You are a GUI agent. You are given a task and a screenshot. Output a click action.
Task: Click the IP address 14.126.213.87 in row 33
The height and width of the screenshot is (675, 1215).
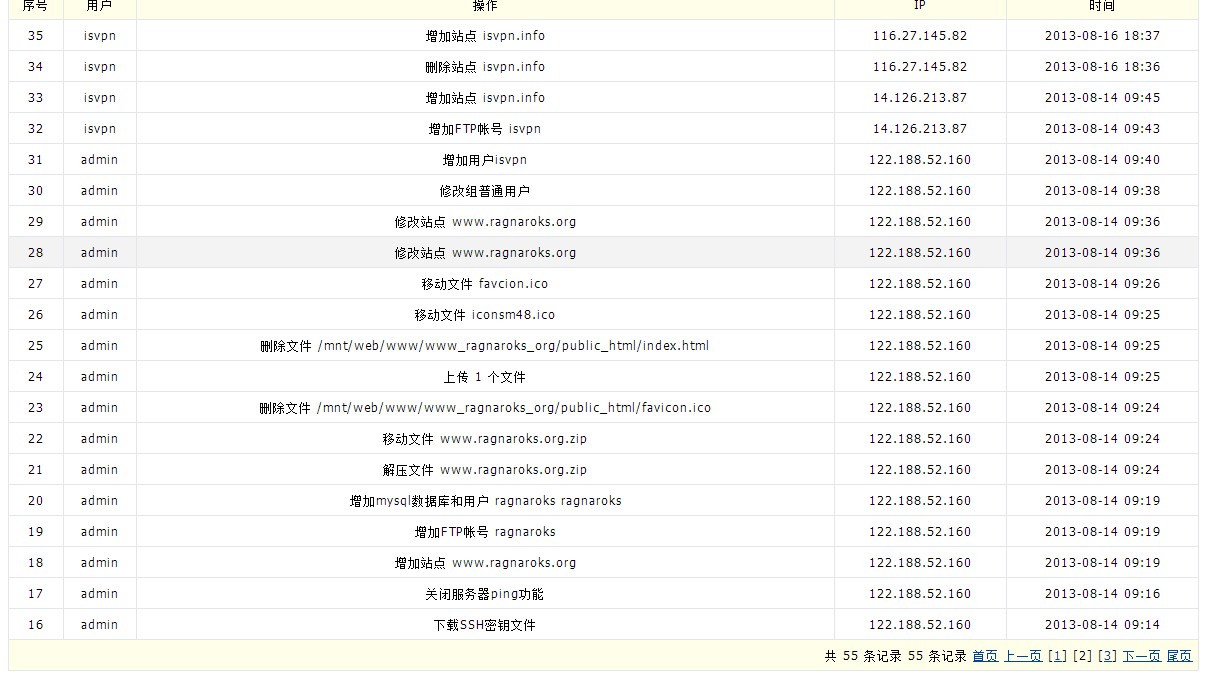coord(920,98)
